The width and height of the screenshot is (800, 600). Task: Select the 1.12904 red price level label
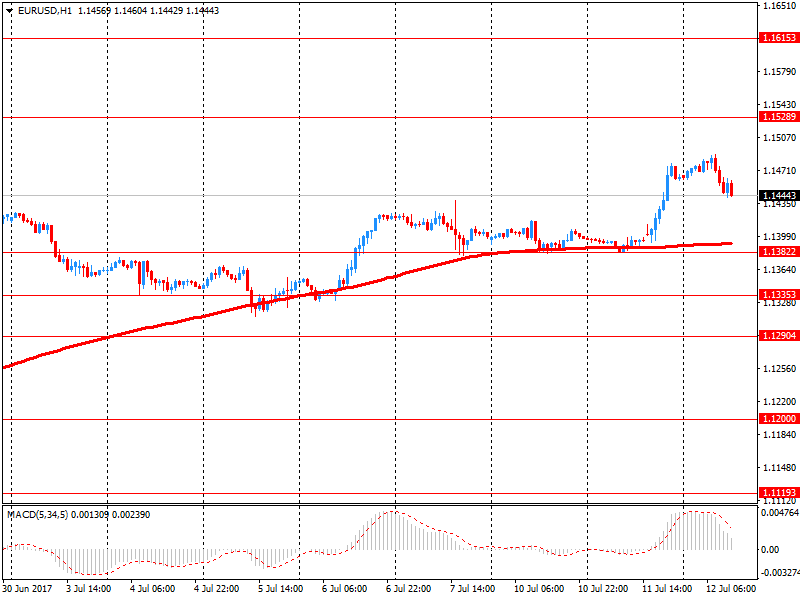pos(779,336)
